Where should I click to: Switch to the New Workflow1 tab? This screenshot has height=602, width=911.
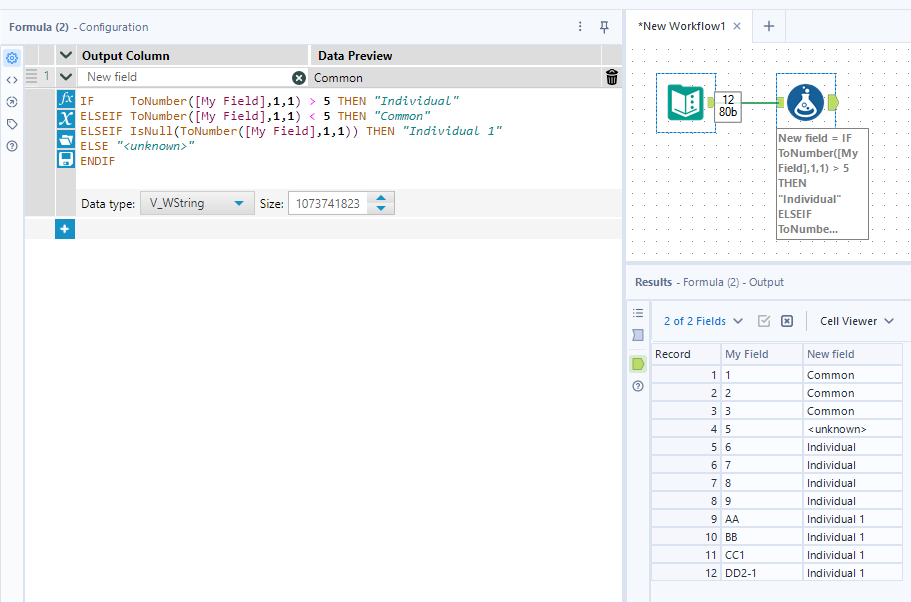681,26
